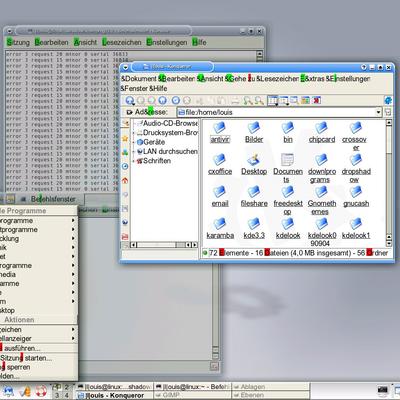Expand the Multimedia submenu in KDE menu

click(38, 274)
